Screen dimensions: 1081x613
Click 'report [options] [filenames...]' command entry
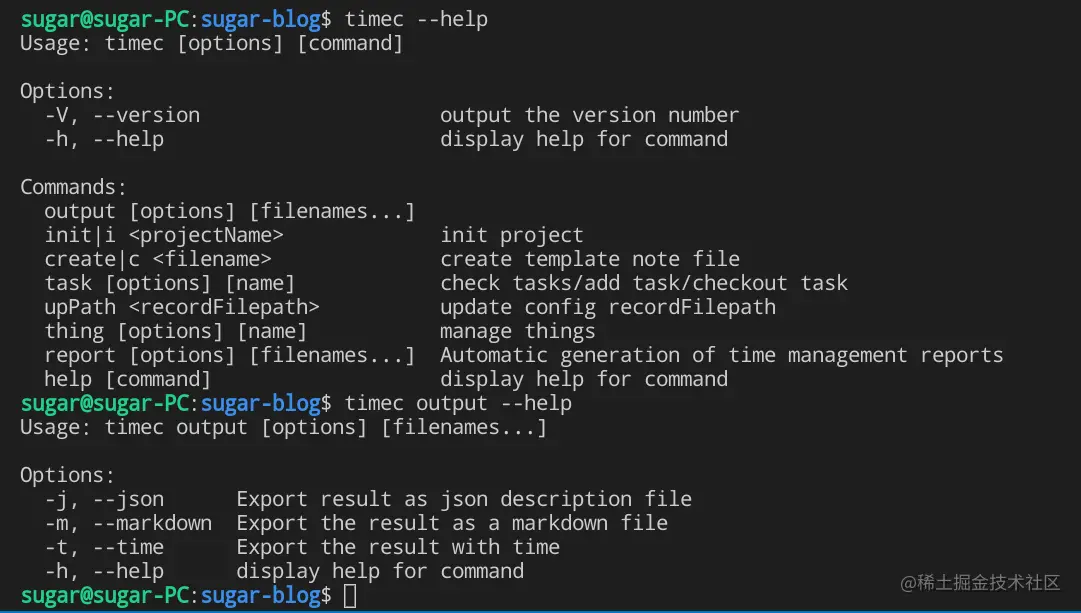pyautogui.click(x=229, y=355)
